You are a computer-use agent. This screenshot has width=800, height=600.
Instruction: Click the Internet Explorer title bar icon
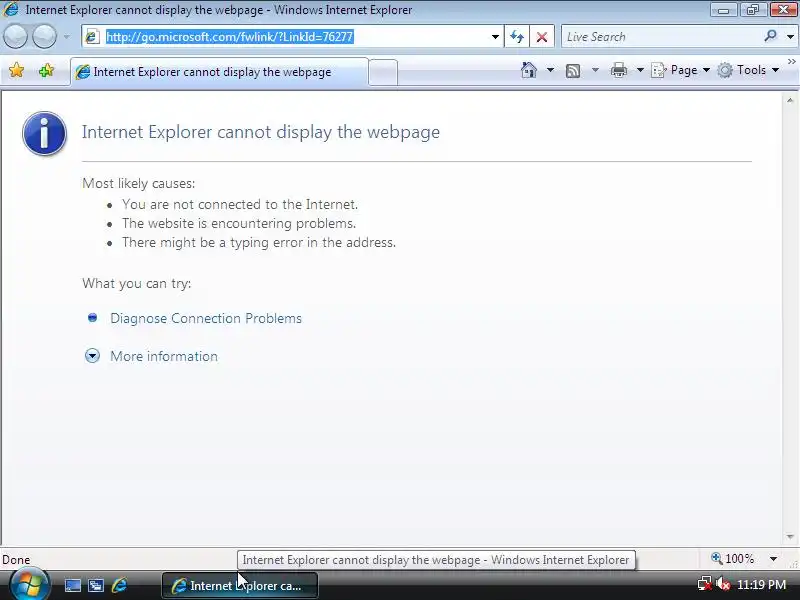click(x=11, y=9)
